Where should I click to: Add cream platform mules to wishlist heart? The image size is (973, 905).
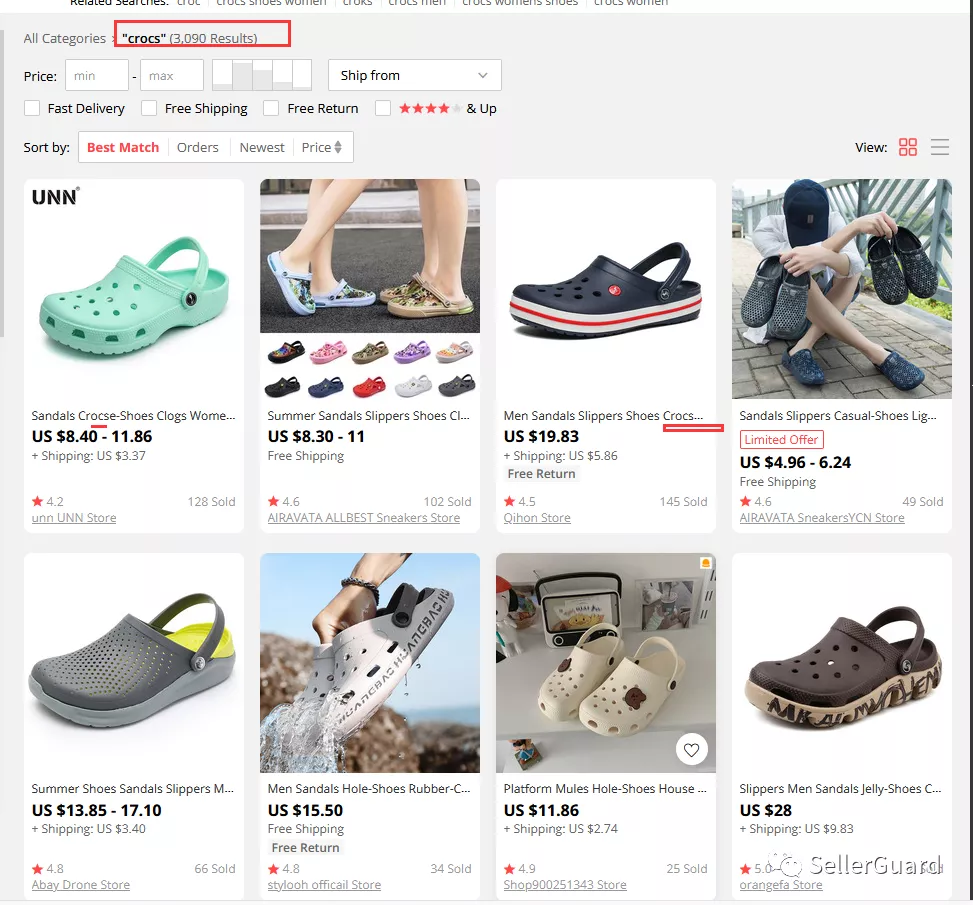coord(691,750)
